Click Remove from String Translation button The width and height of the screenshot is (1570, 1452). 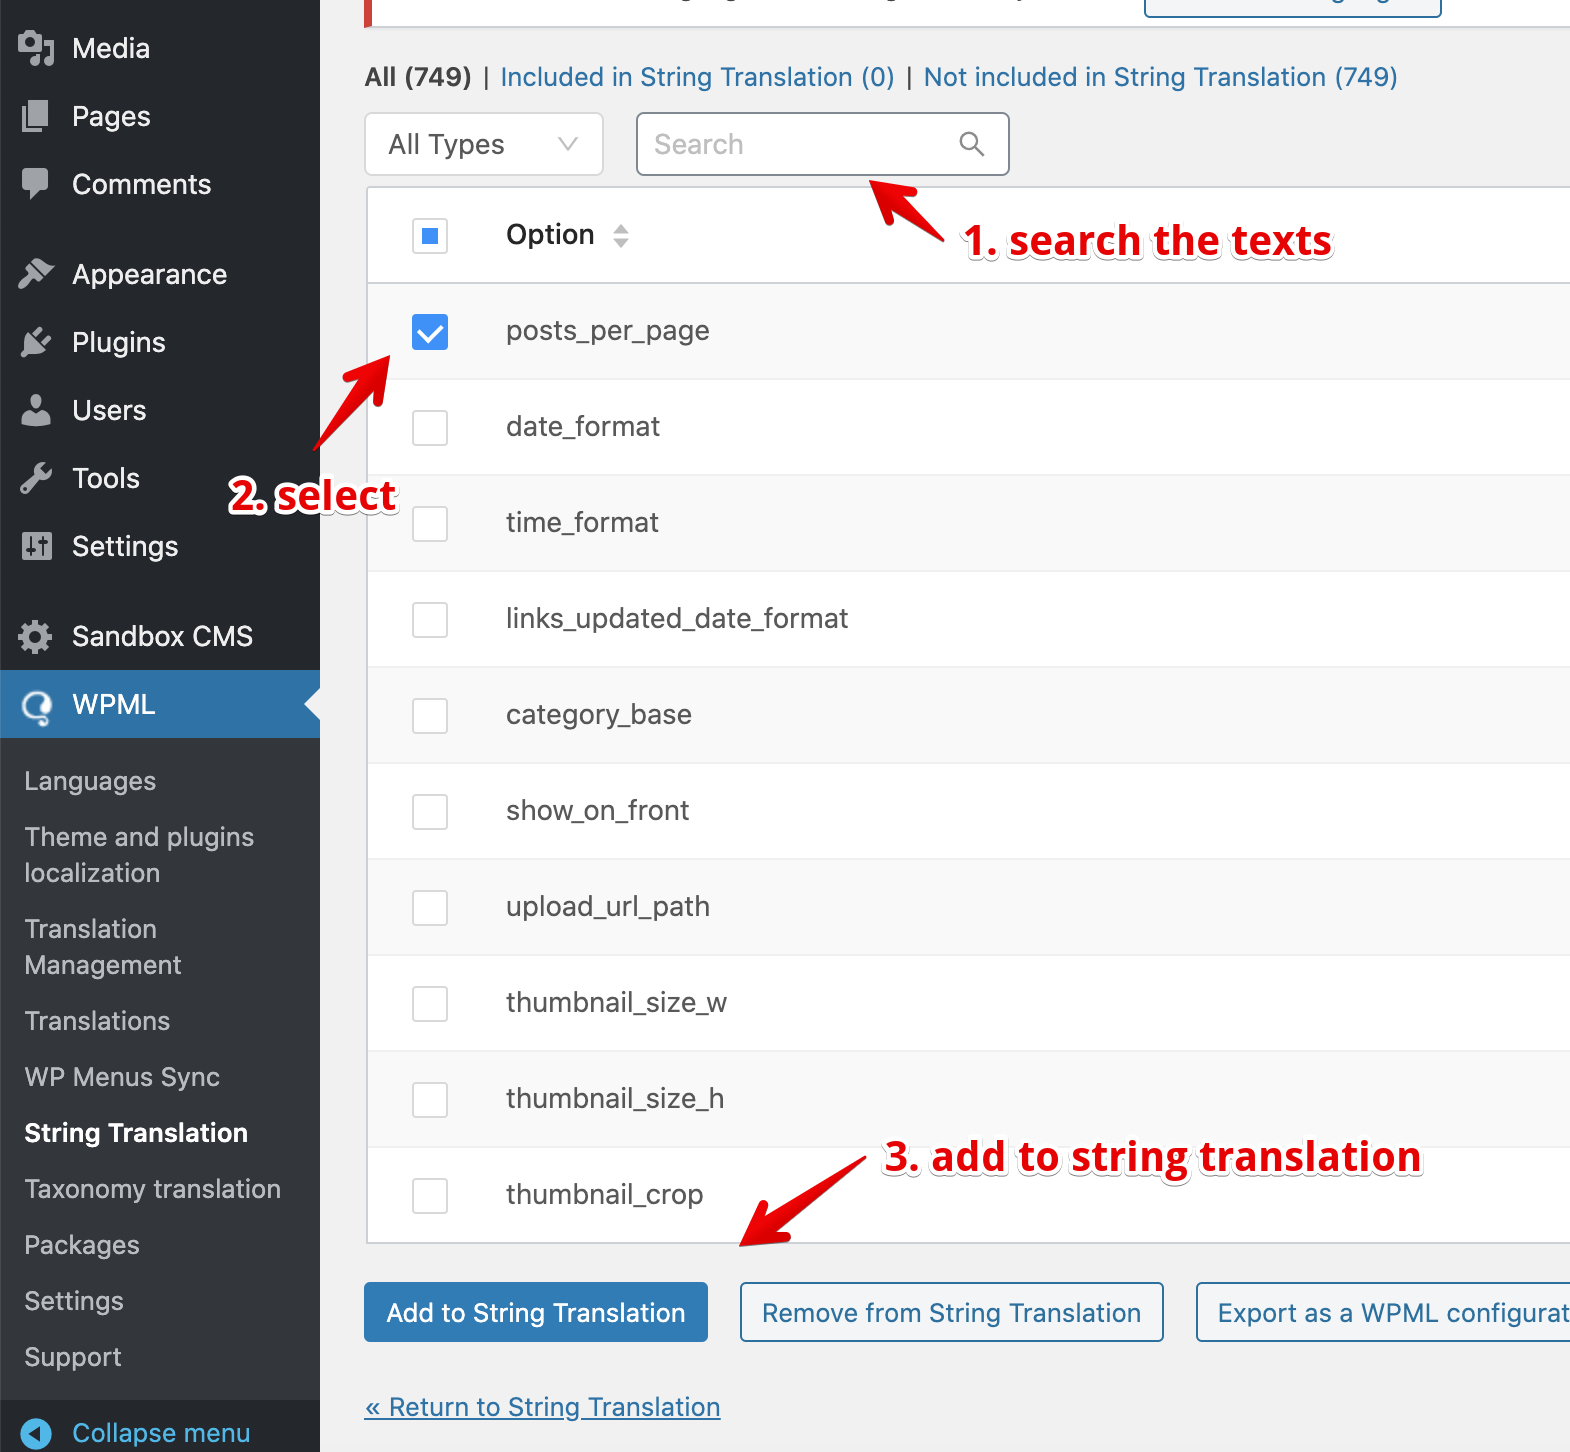(952, 1312)
